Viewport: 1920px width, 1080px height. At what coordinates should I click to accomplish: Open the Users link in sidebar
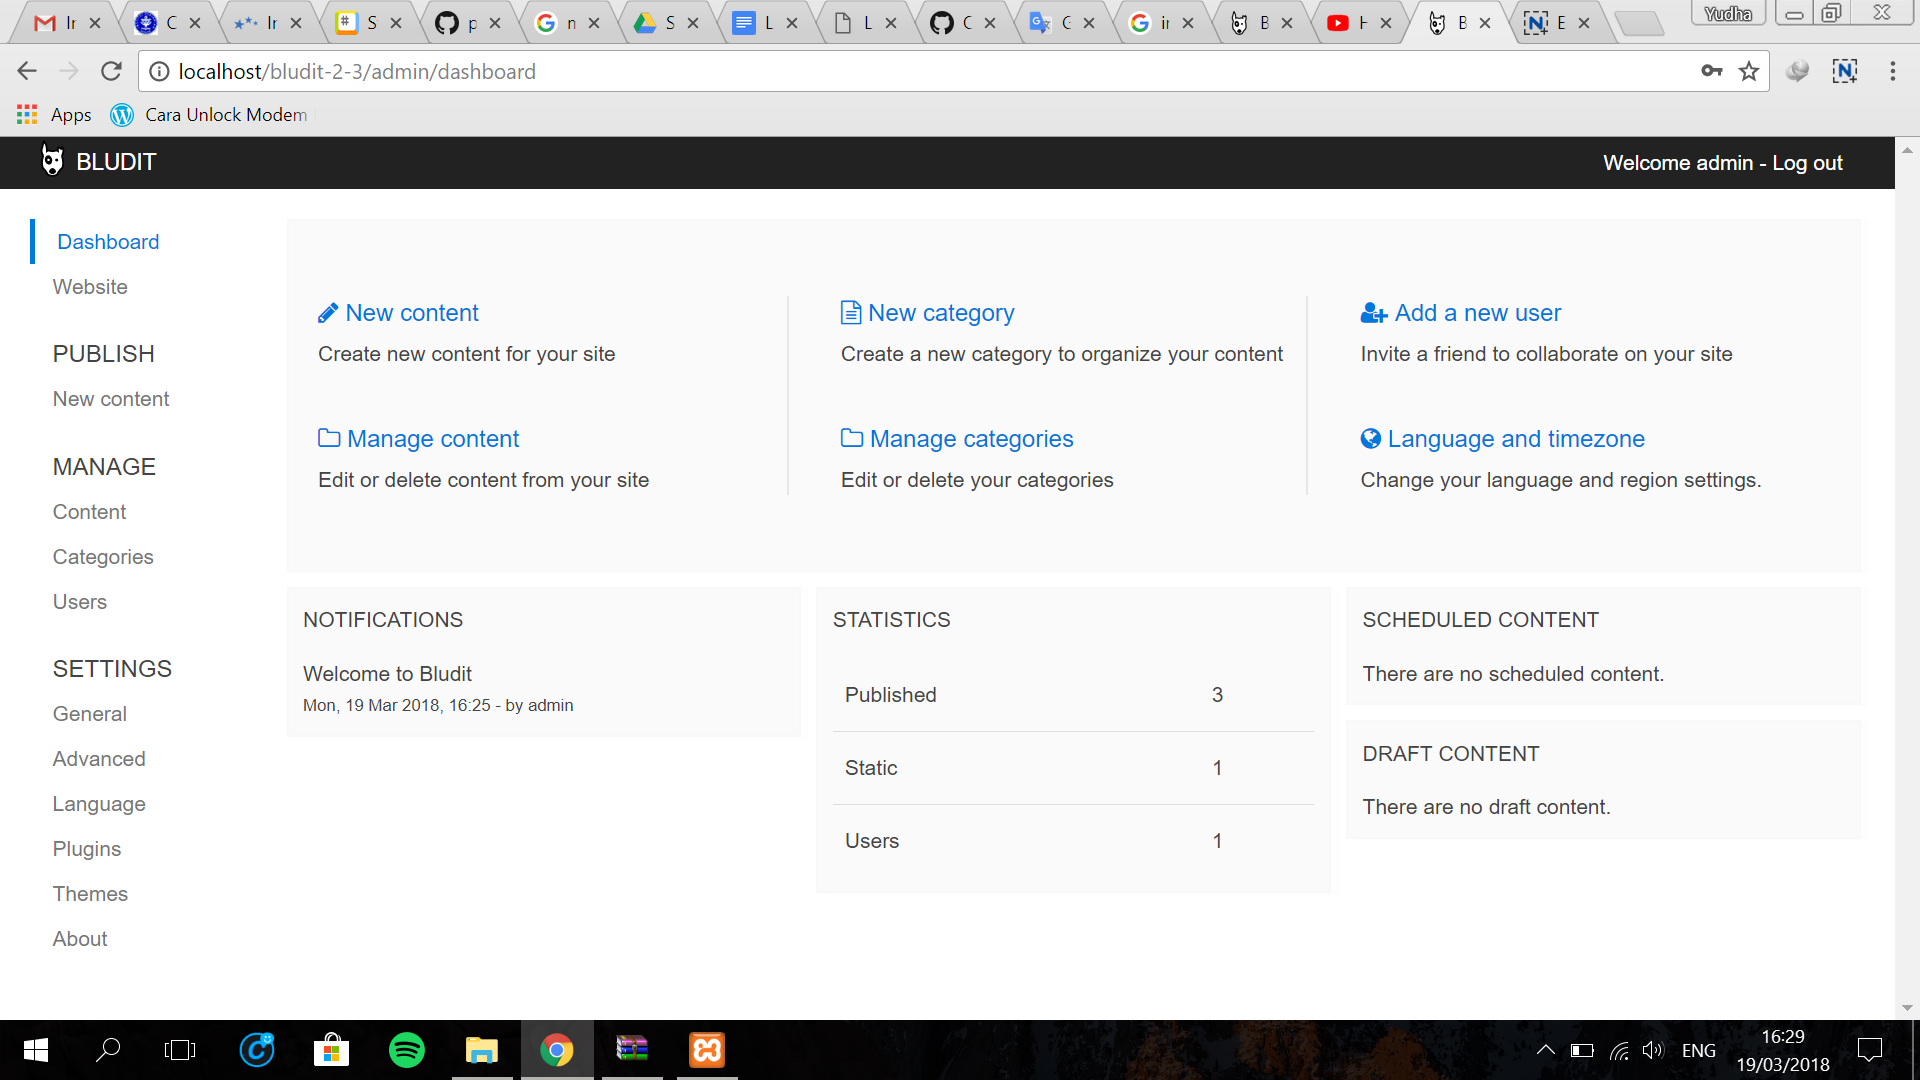tap(80, 602)
